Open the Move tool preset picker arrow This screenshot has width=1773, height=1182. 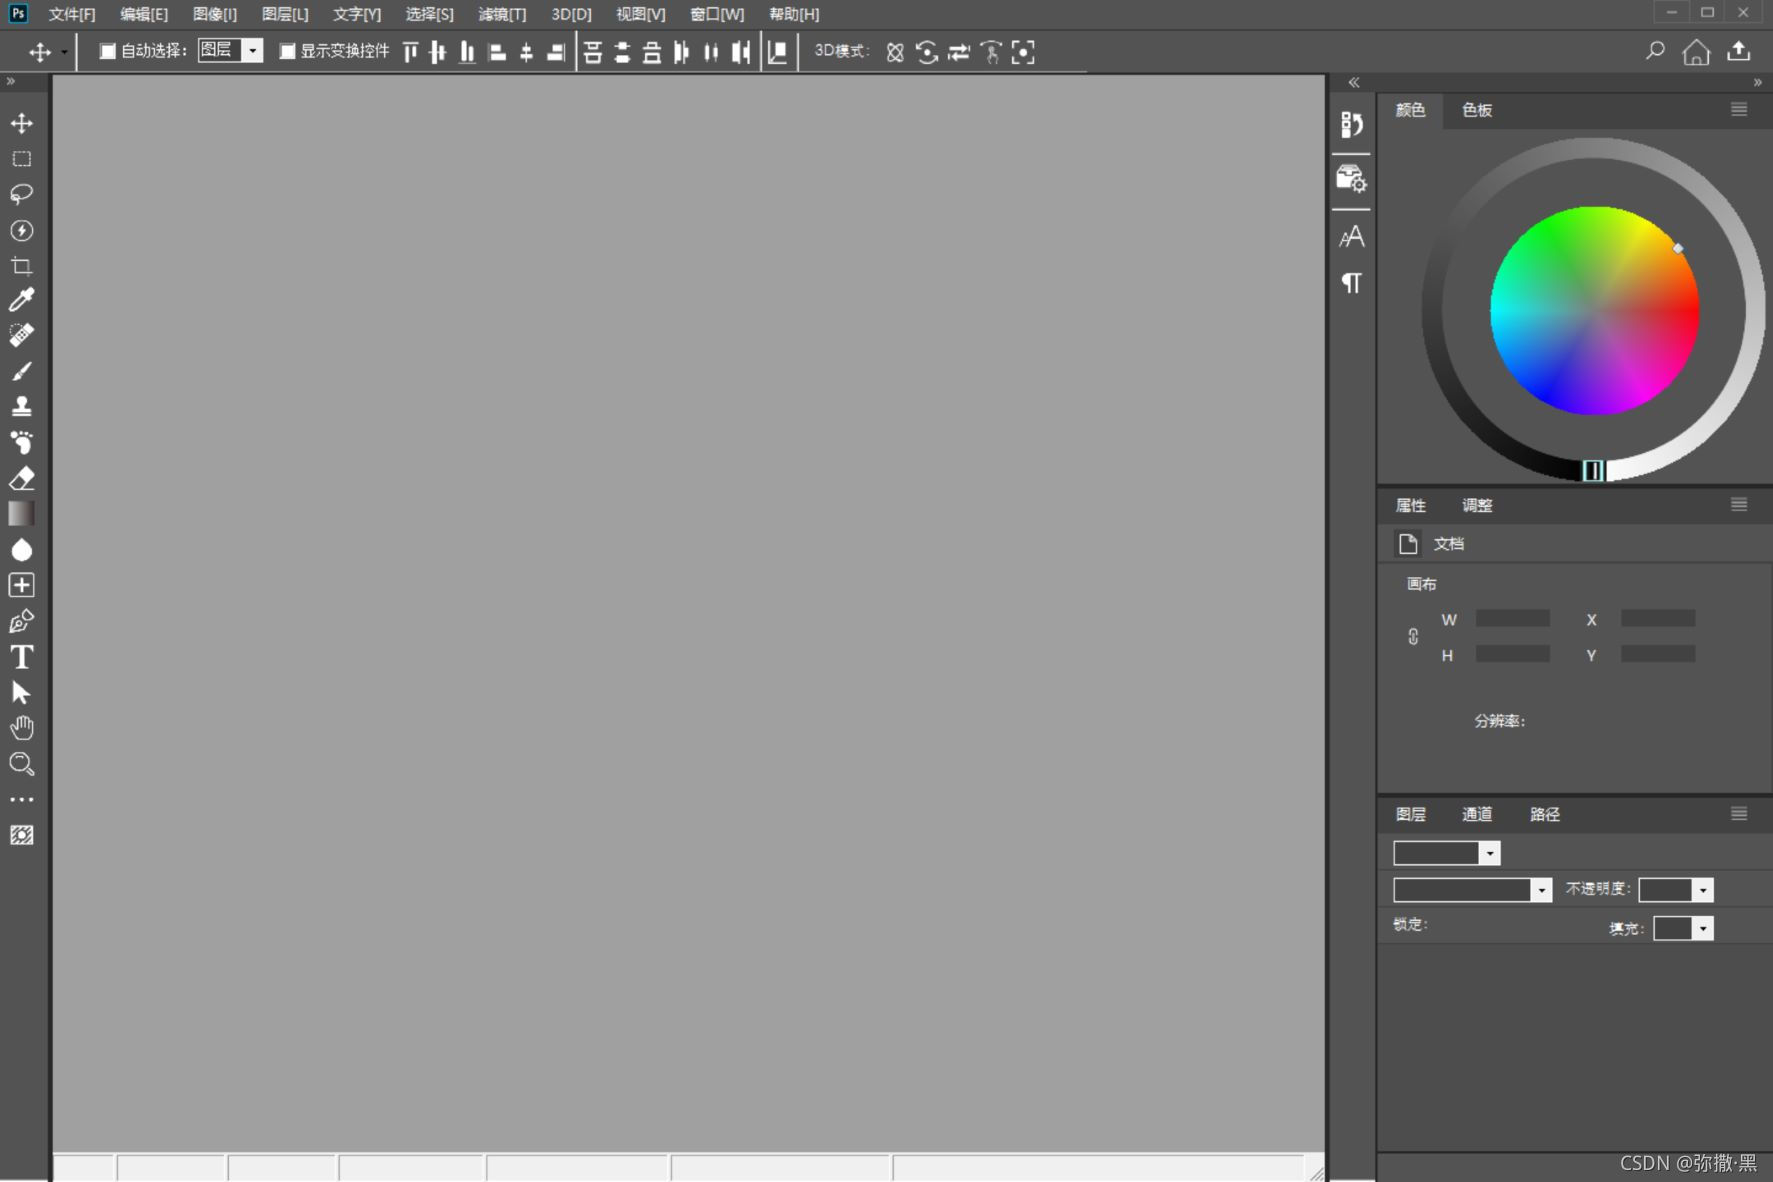[x=64, y=52]
